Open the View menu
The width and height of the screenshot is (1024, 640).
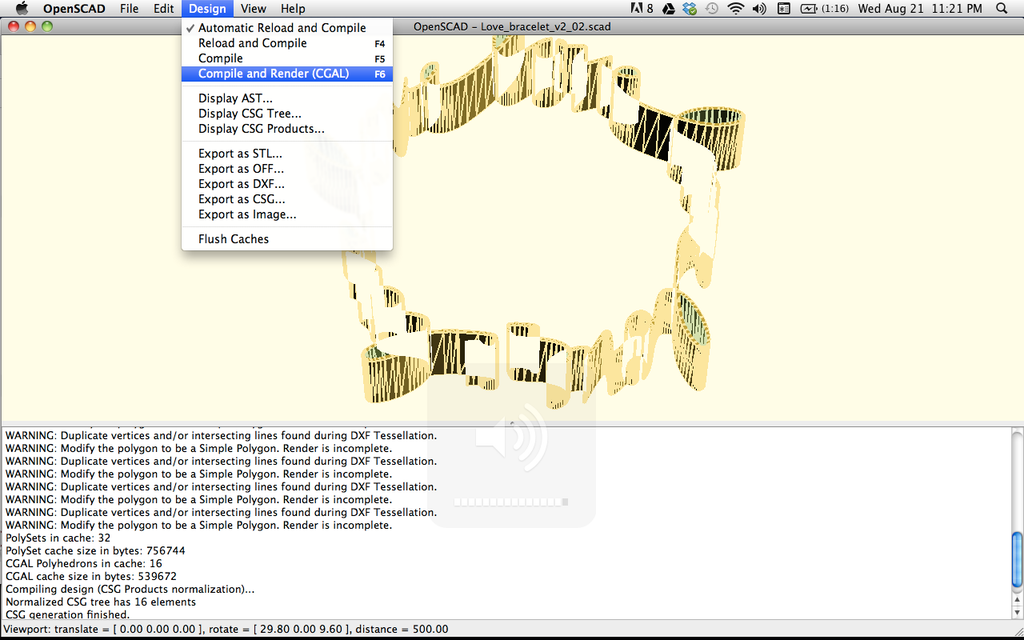point(253,8)
